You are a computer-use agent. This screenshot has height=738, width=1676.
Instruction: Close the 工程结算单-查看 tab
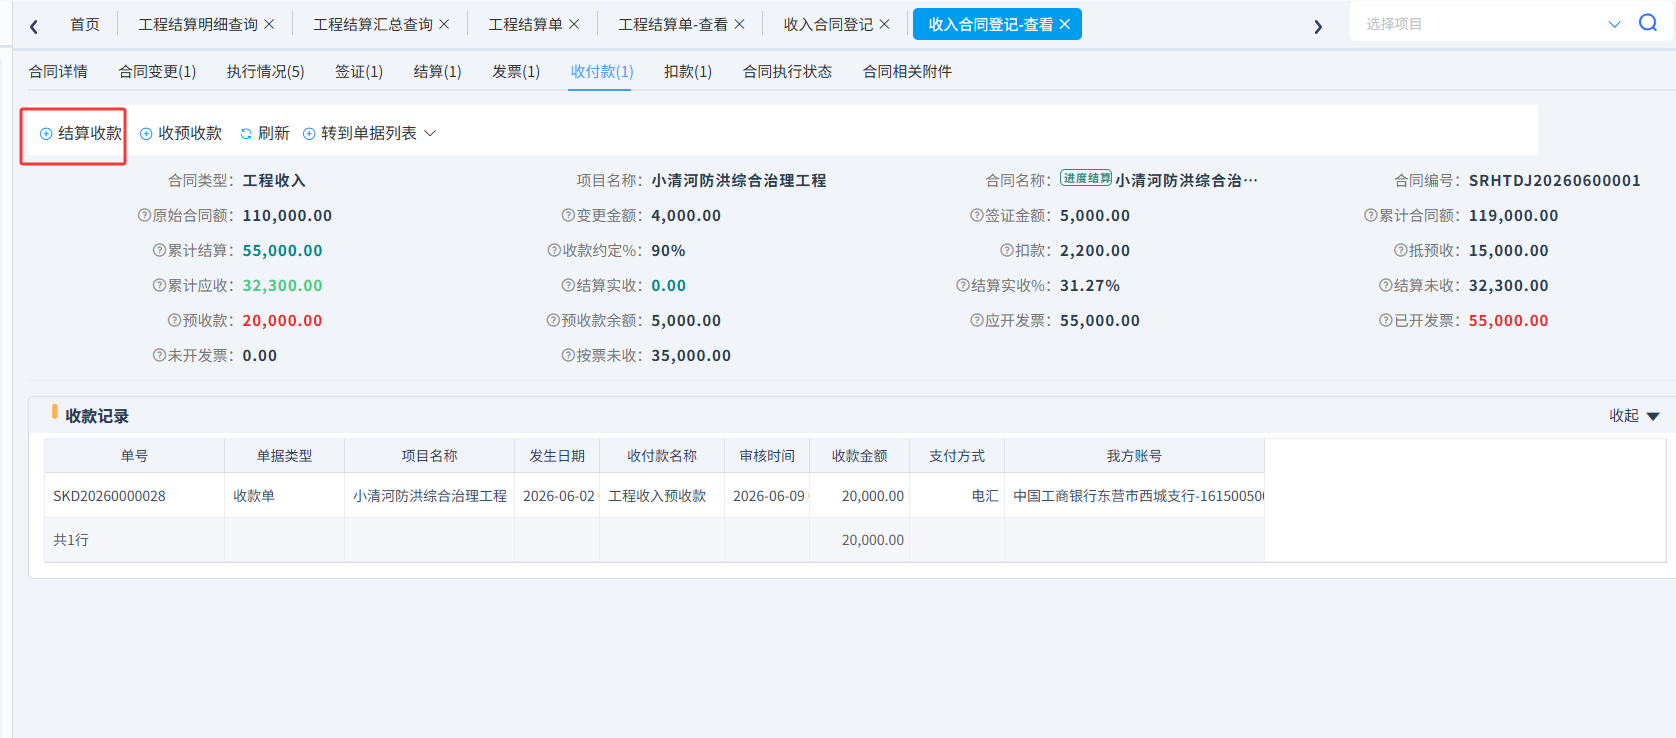[x=739, y=24]
